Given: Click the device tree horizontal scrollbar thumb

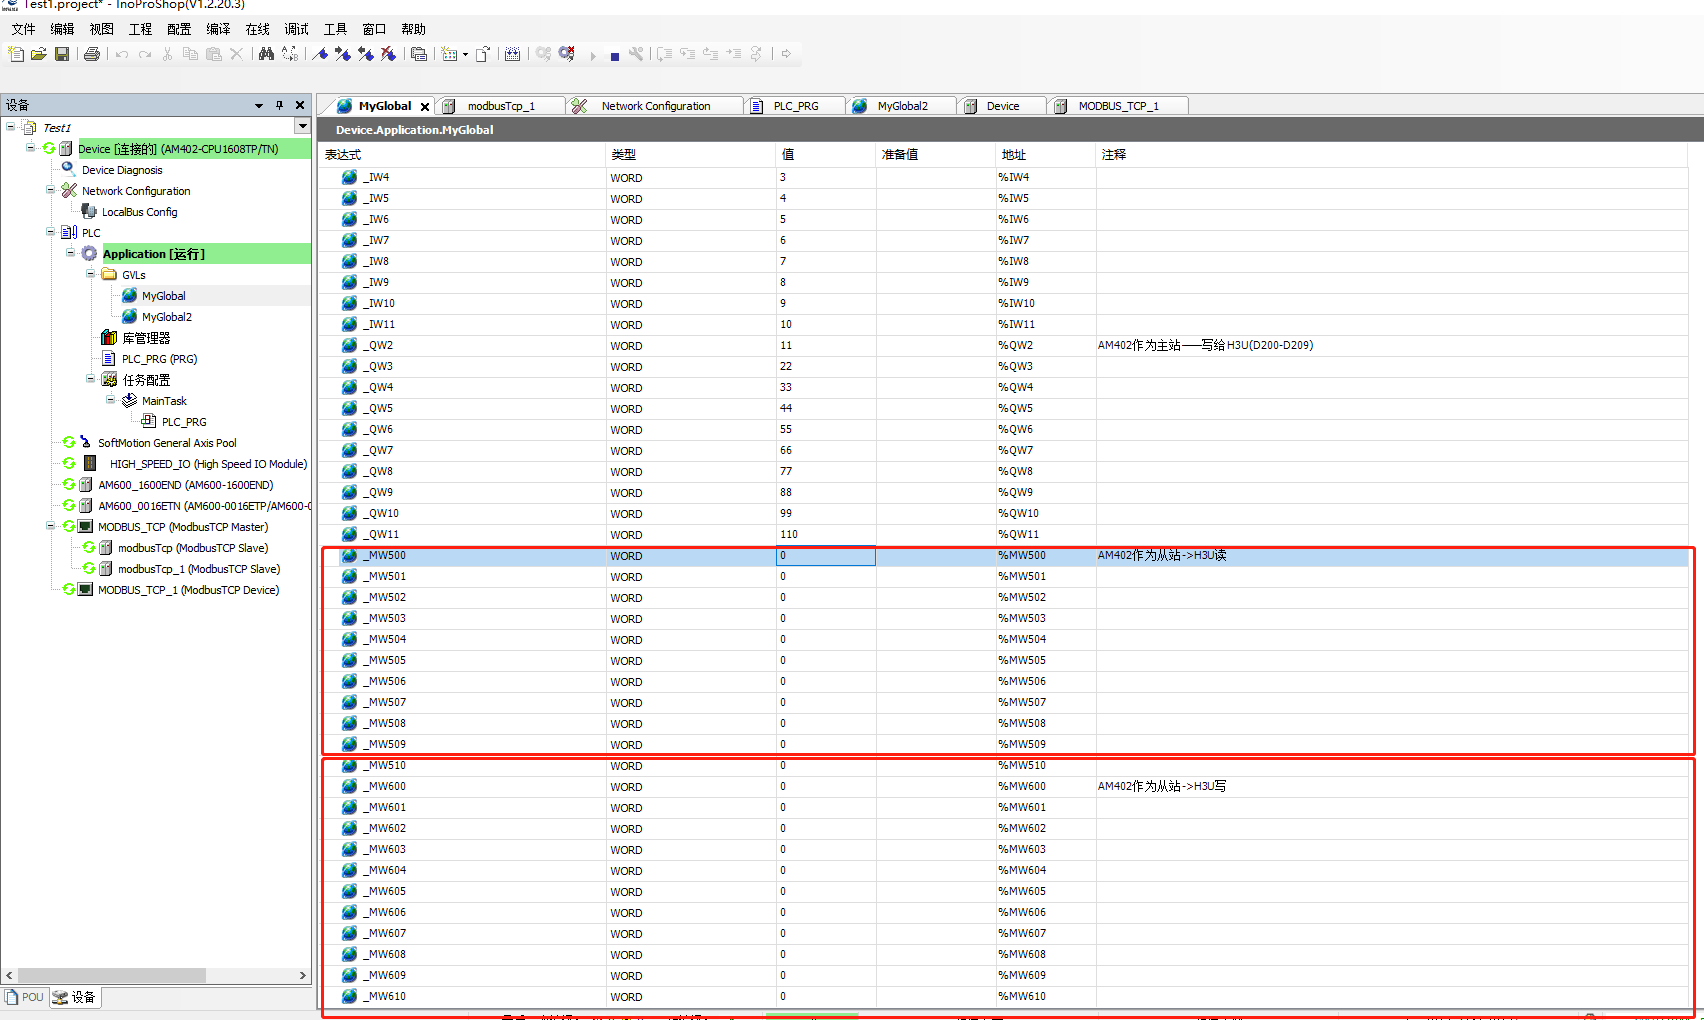Looking at the screenshot, I should [112, 975].
